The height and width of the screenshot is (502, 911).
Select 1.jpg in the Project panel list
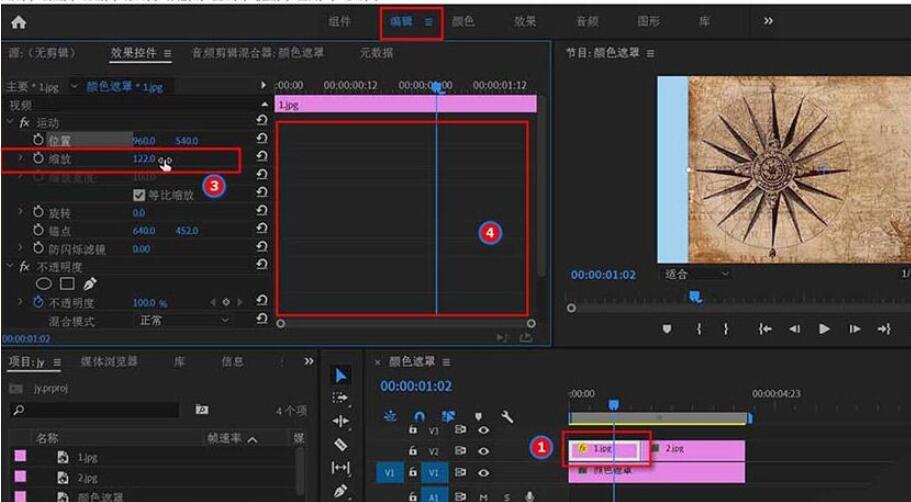point(87,457)
